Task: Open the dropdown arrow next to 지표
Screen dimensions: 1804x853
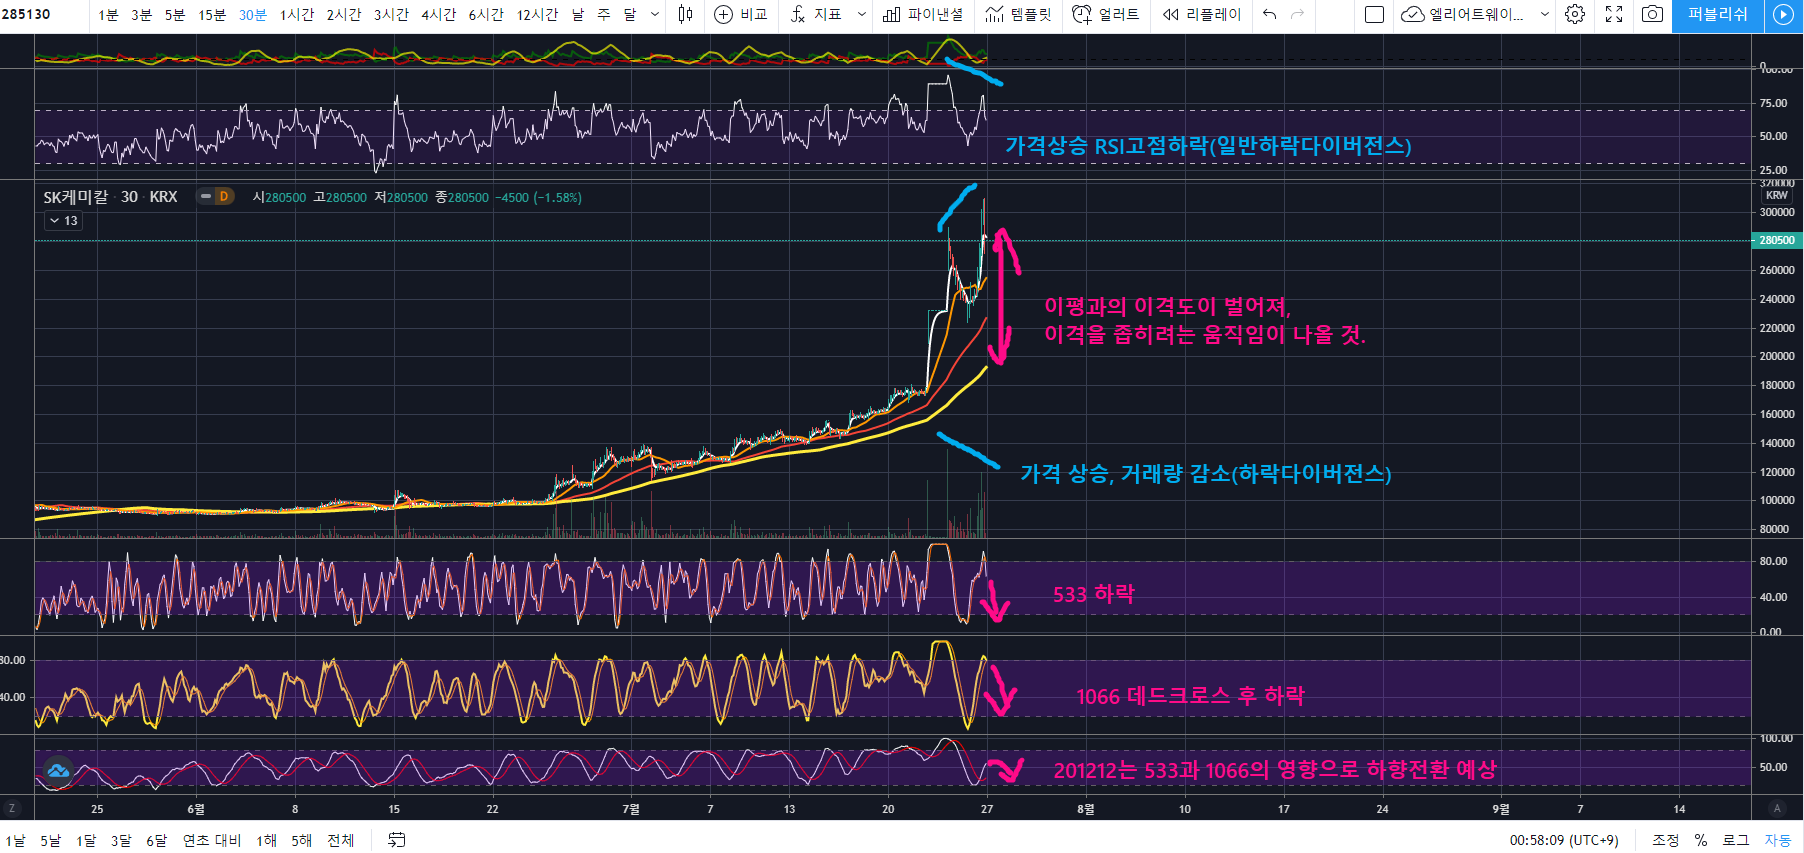Action: [862, 14]
